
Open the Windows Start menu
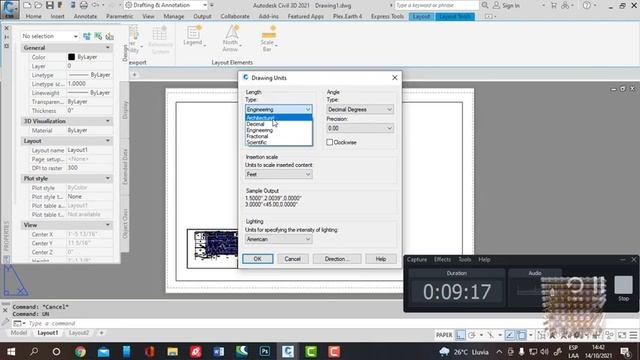tap(11, 351)
